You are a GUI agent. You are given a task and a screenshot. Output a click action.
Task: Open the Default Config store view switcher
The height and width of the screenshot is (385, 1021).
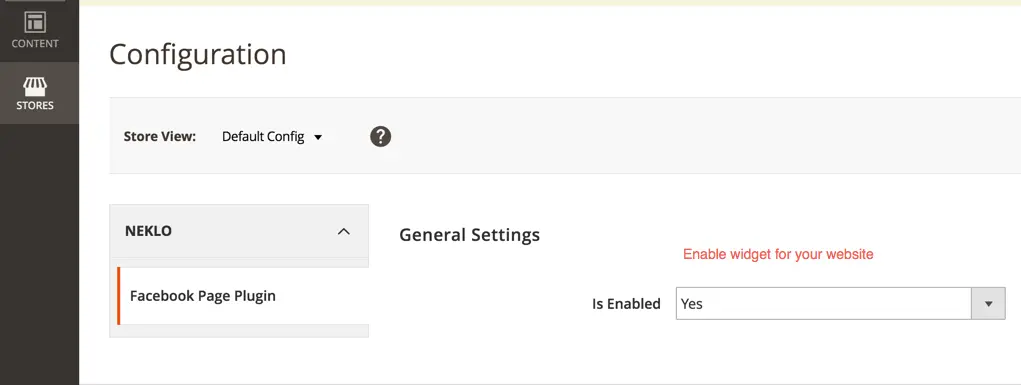coord(272,137)
